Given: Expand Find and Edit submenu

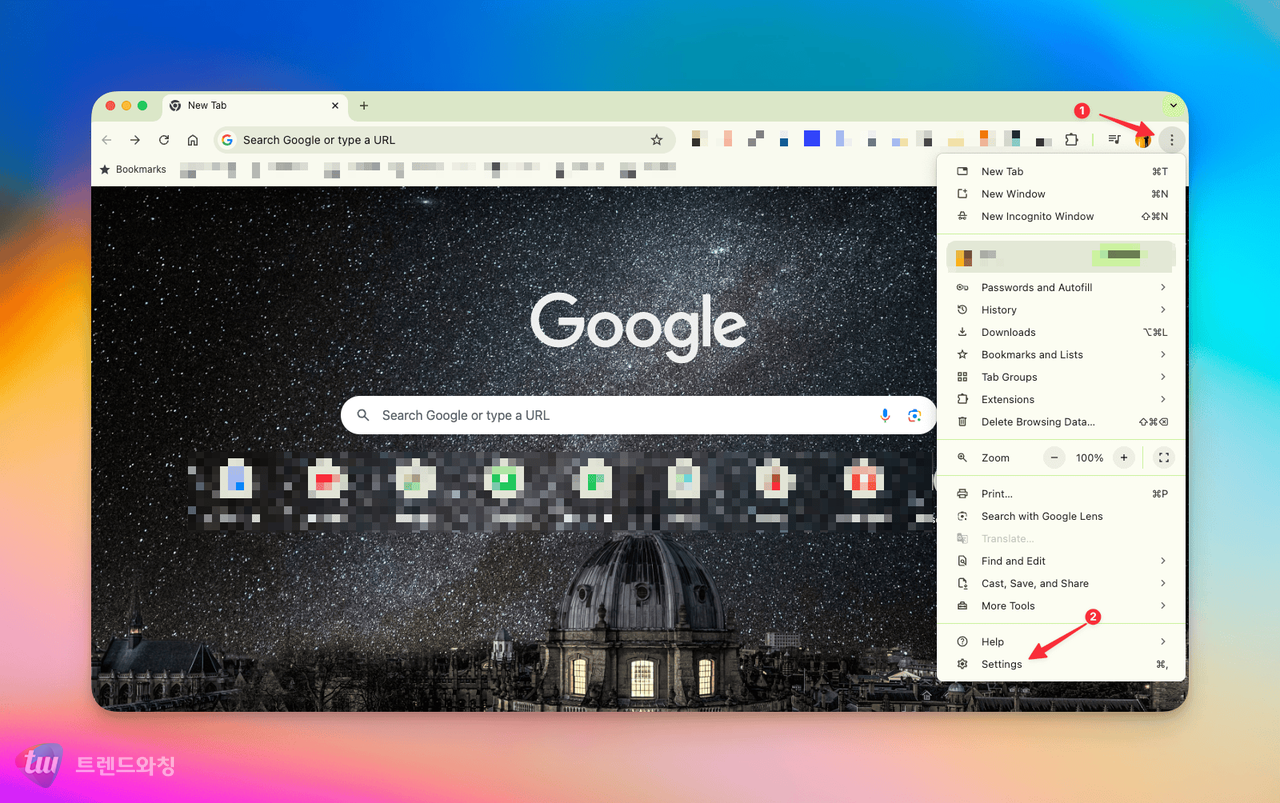Looking at the screenshot, I should (1062, 561).
